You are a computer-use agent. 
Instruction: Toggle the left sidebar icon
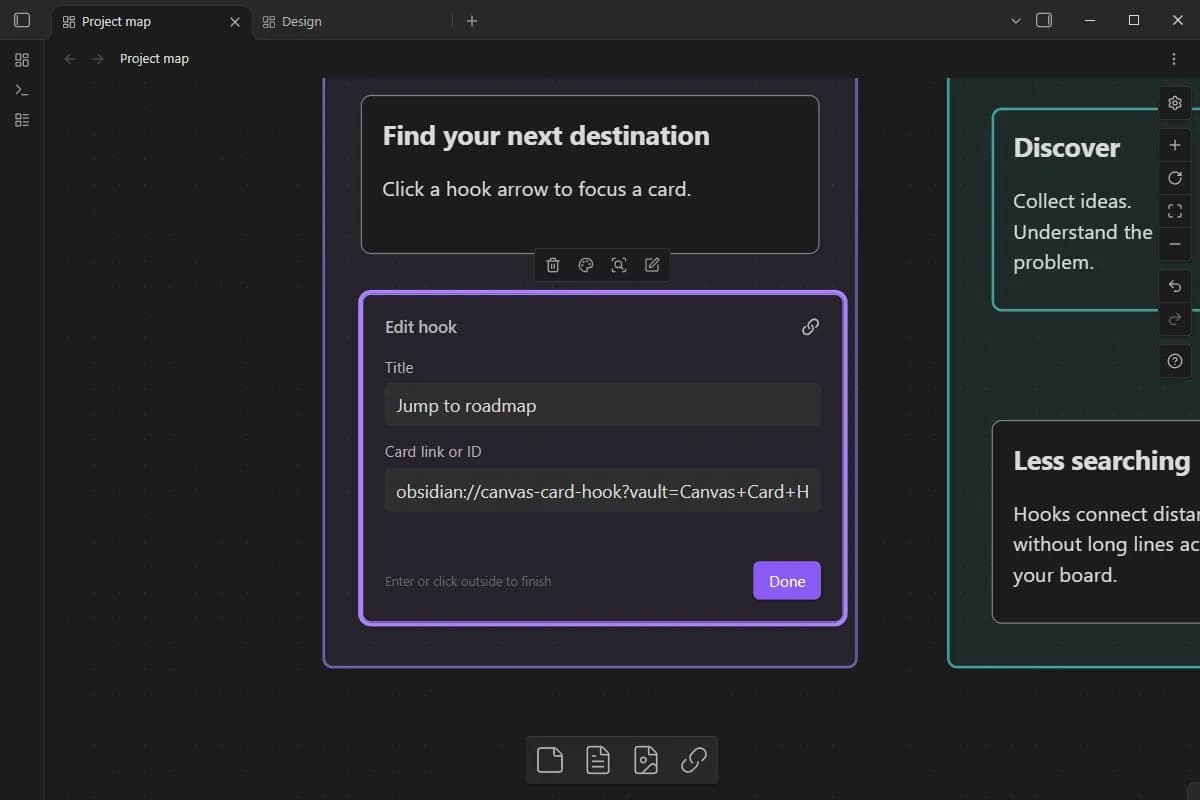click(x=22, y=20)
